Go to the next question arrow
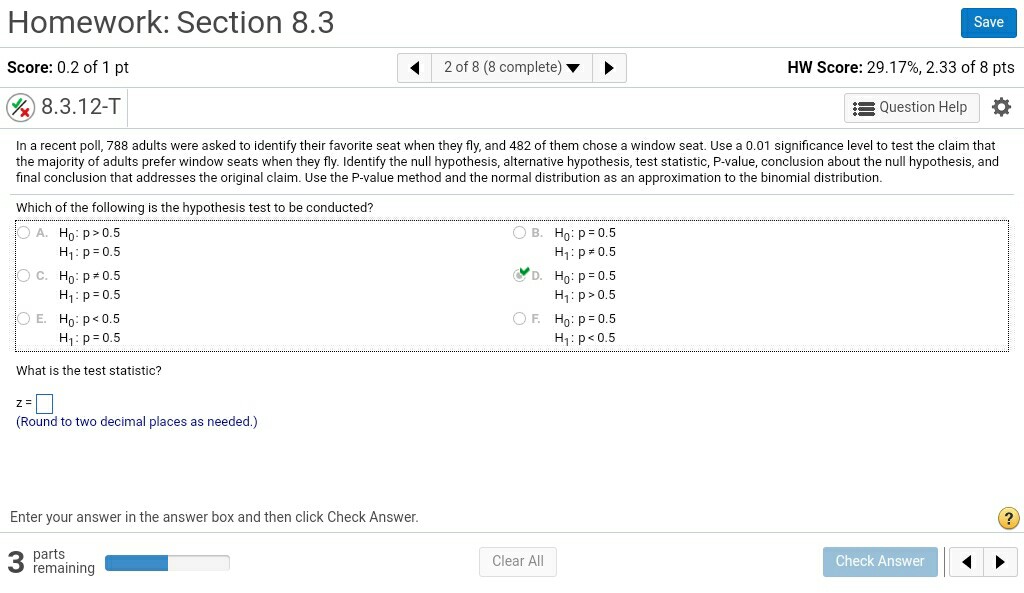 click(609, 68)
